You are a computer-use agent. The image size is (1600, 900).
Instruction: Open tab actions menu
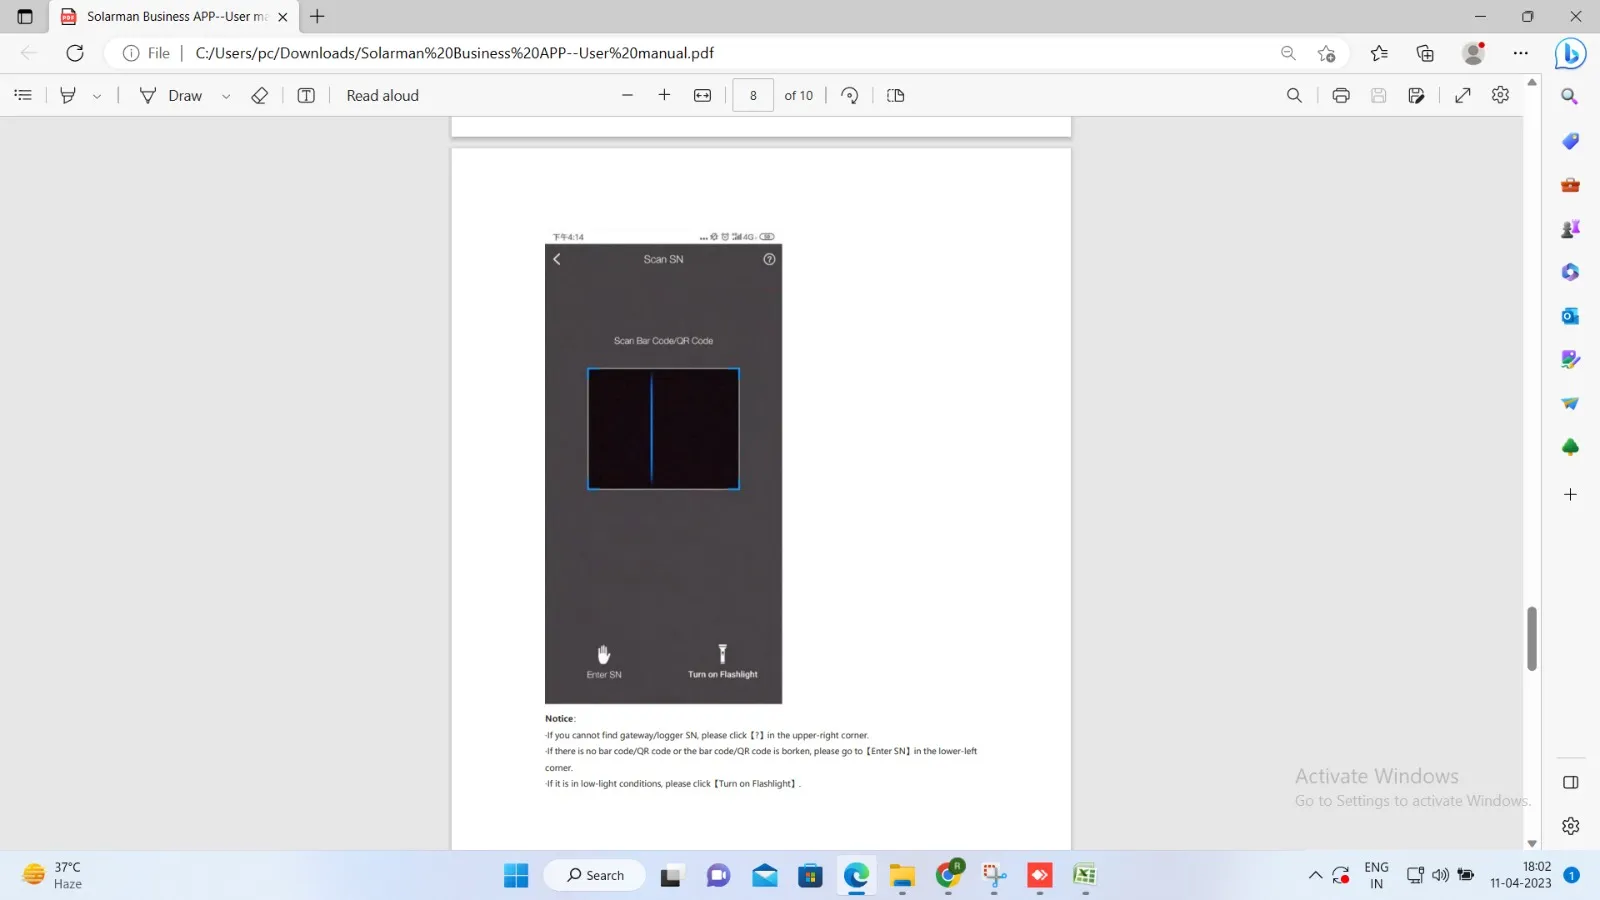[25, 16]
